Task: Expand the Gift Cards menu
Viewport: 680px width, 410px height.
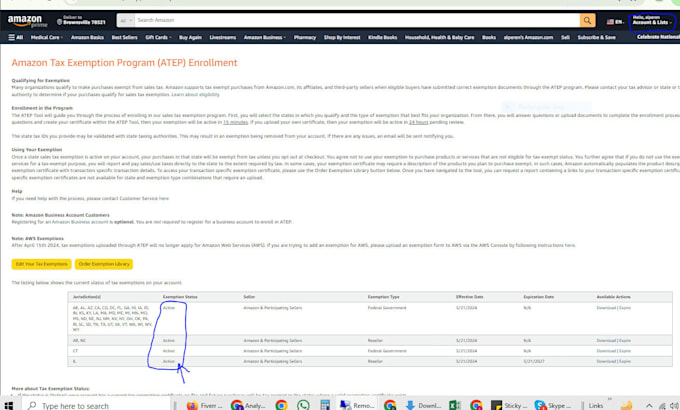Action: [158, 37]
